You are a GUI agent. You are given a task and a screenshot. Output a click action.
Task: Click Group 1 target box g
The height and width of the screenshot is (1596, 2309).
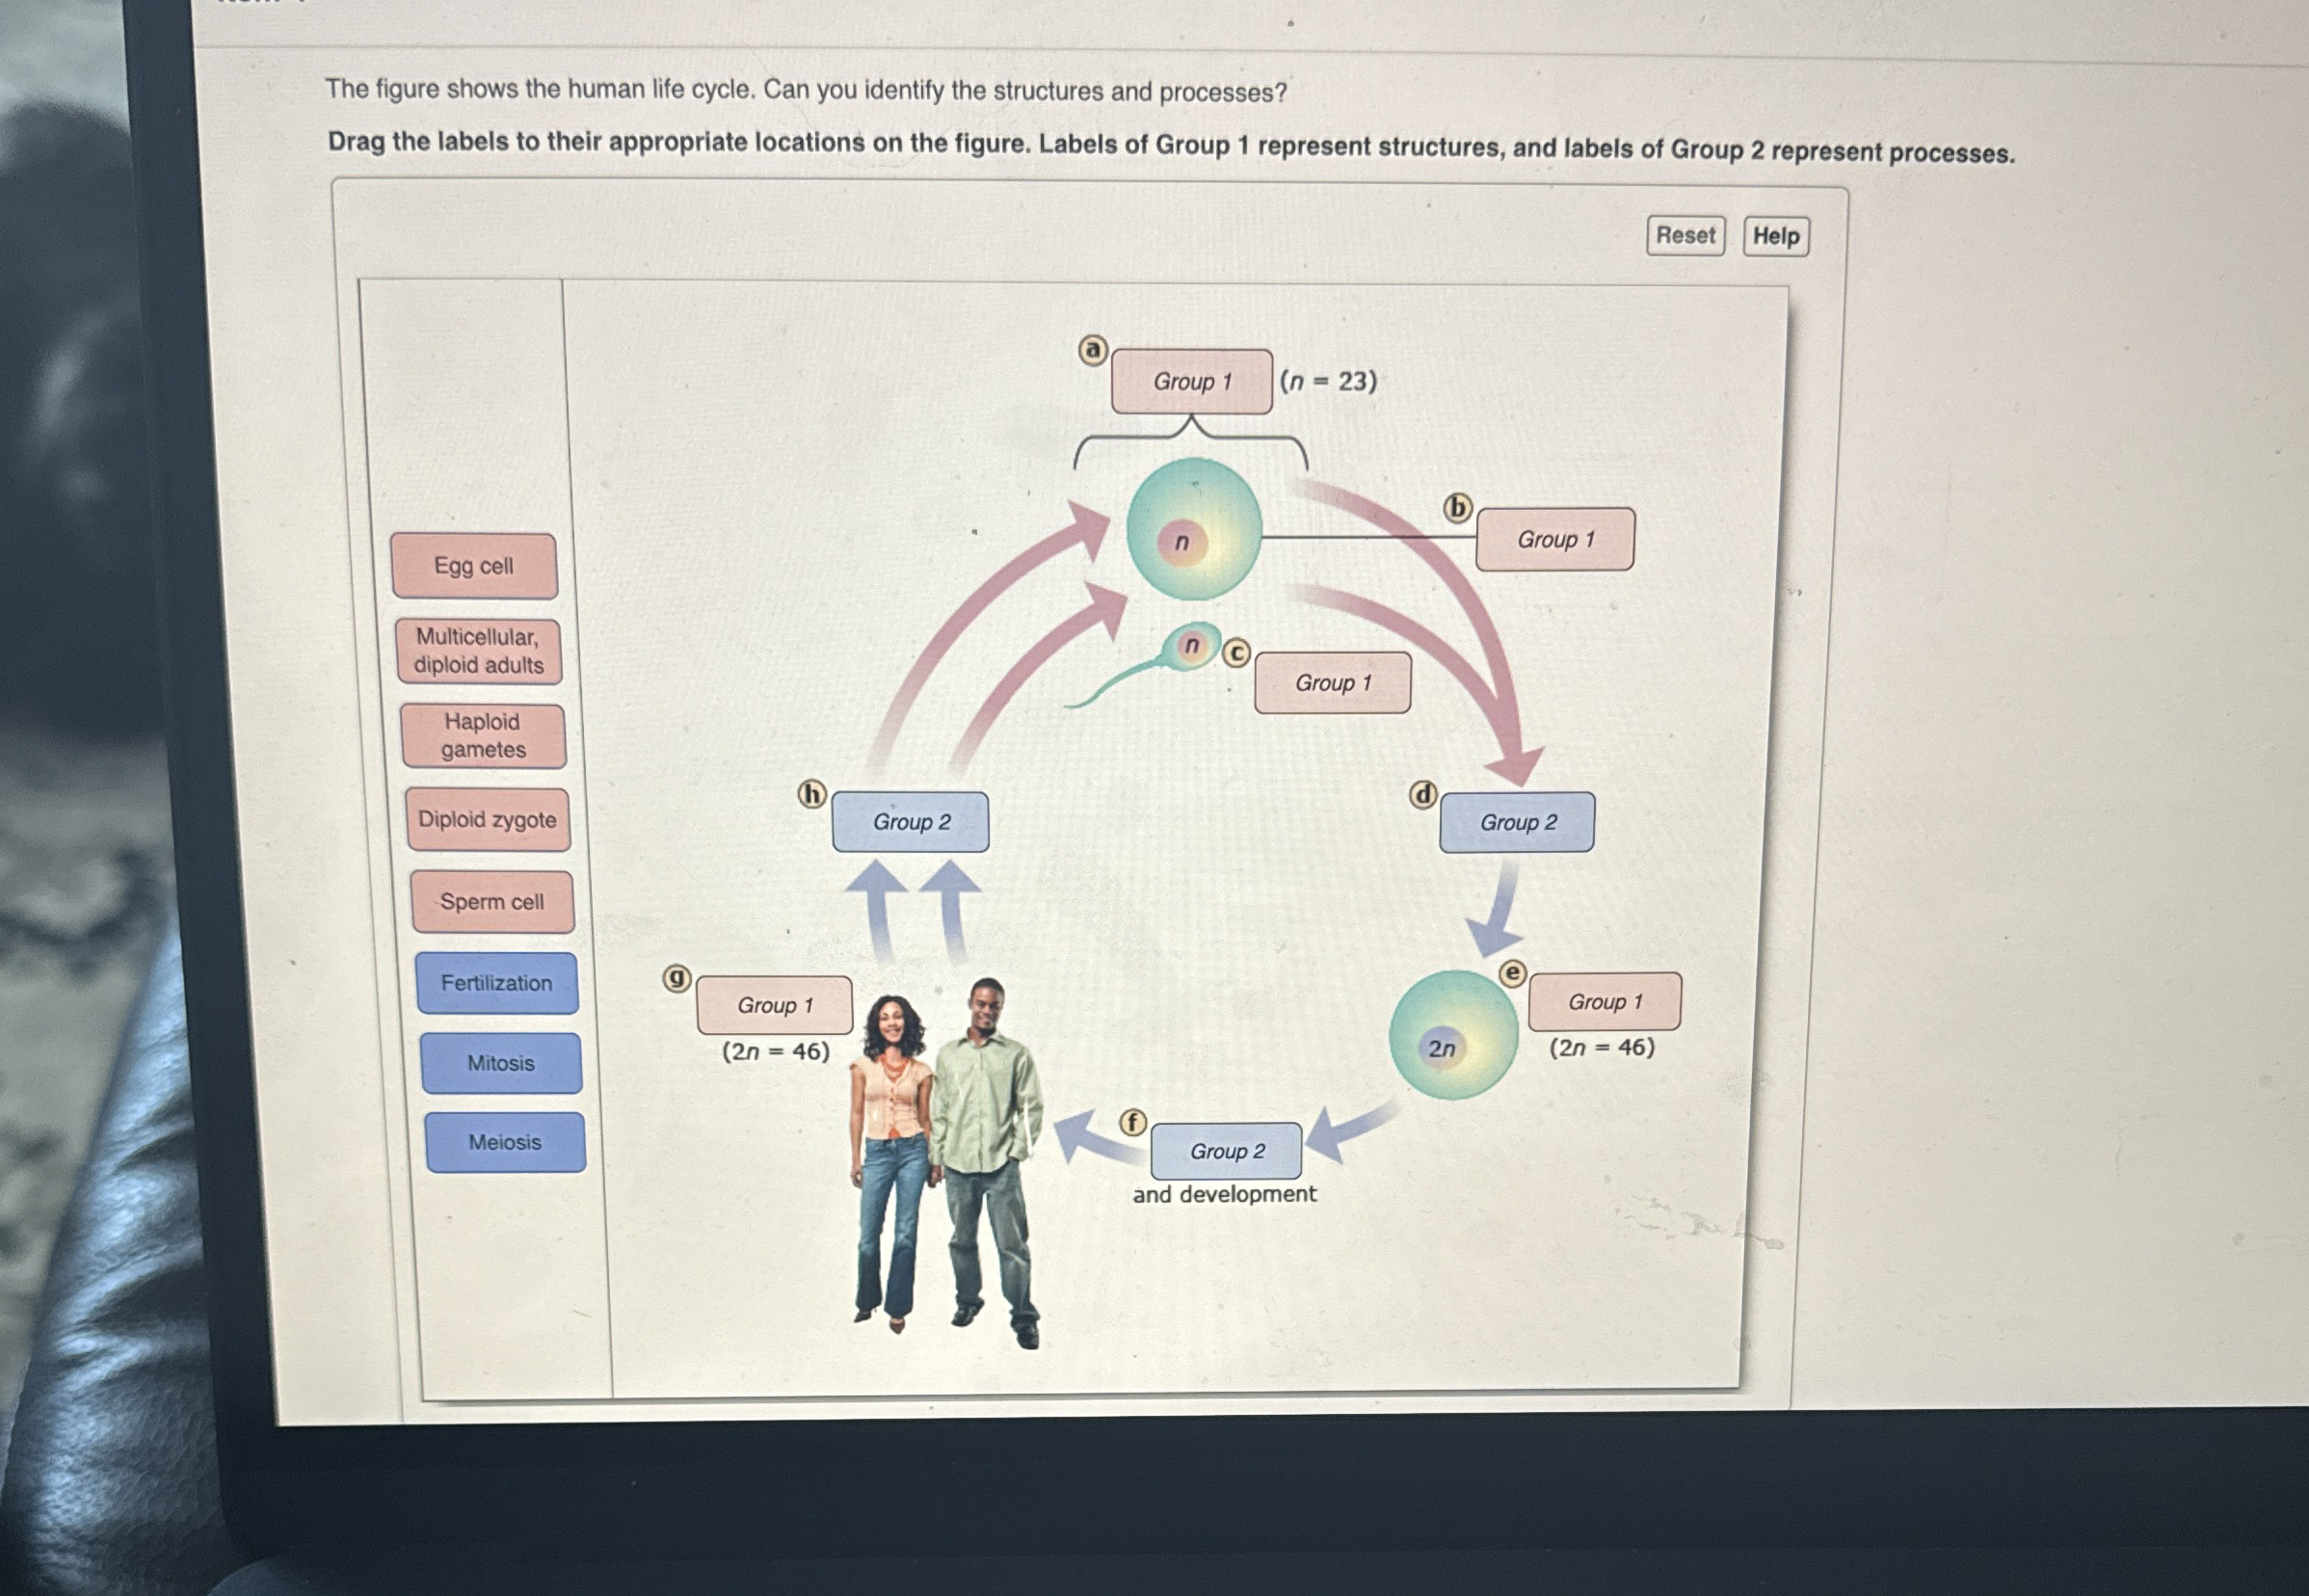(x=775, y=1005)
